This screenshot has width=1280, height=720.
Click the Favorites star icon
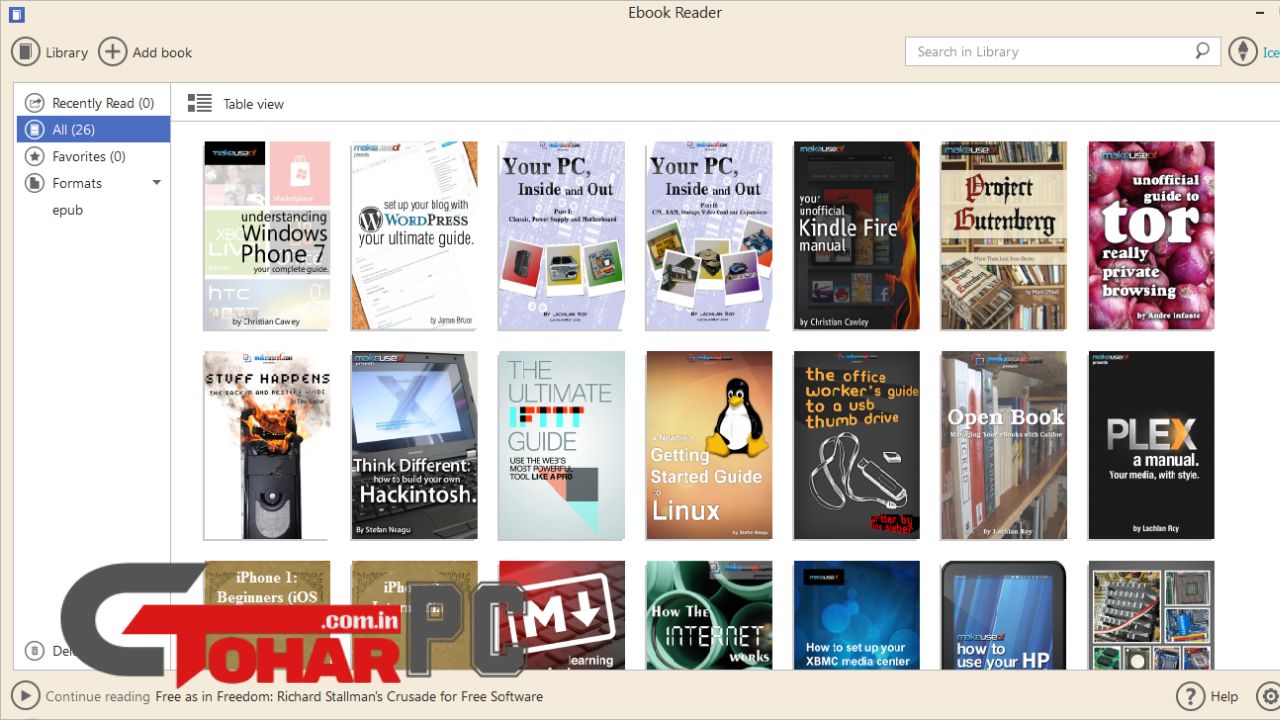click(35, 156)
